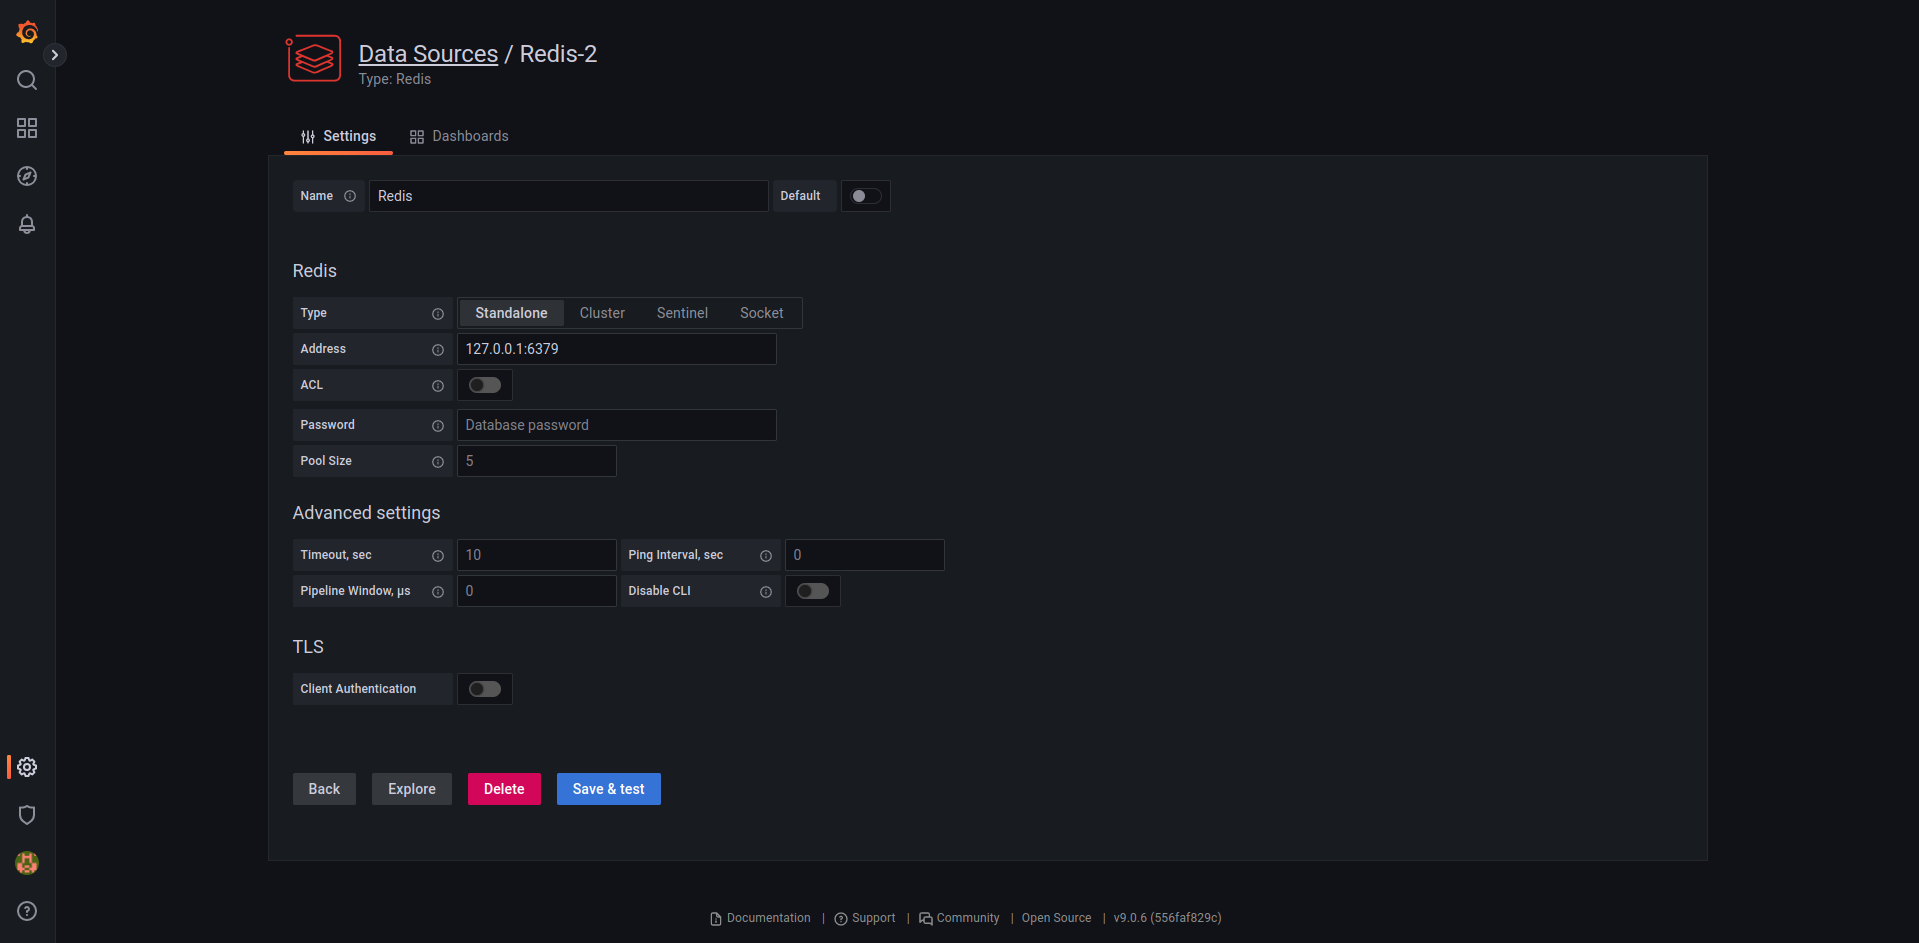1919x943 pixels.
Task: Open the Open Source footer link
Action: point(1056,918)
